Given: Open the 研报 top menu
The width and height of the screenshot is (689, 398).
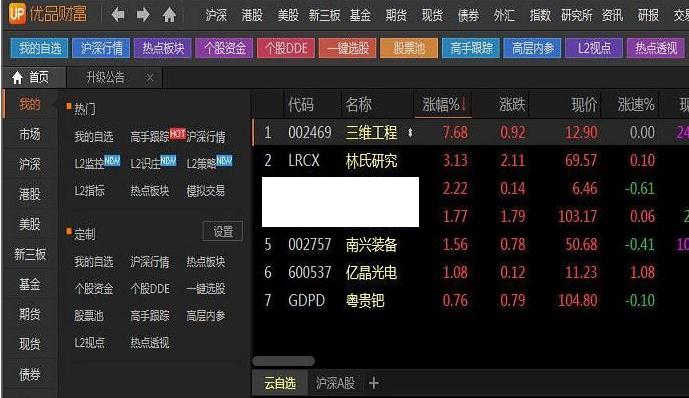Looking at the screenshot, I should coord(649,15).
